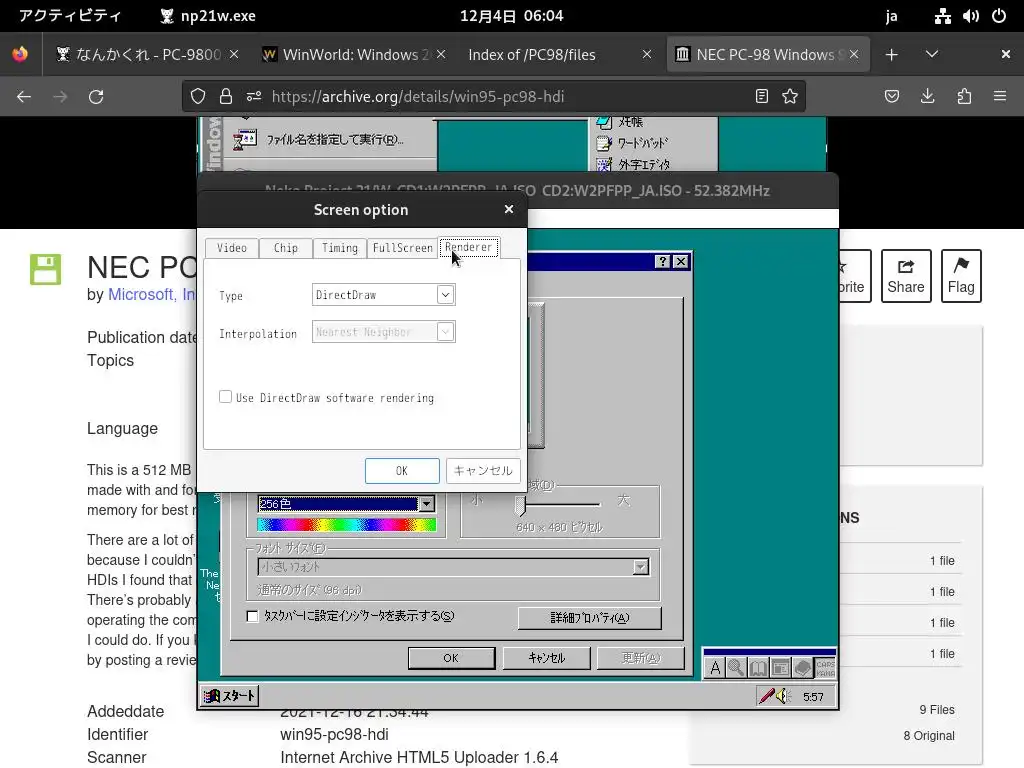
Task: Open the Firefox downloads panel
Action: pos(927,97)
